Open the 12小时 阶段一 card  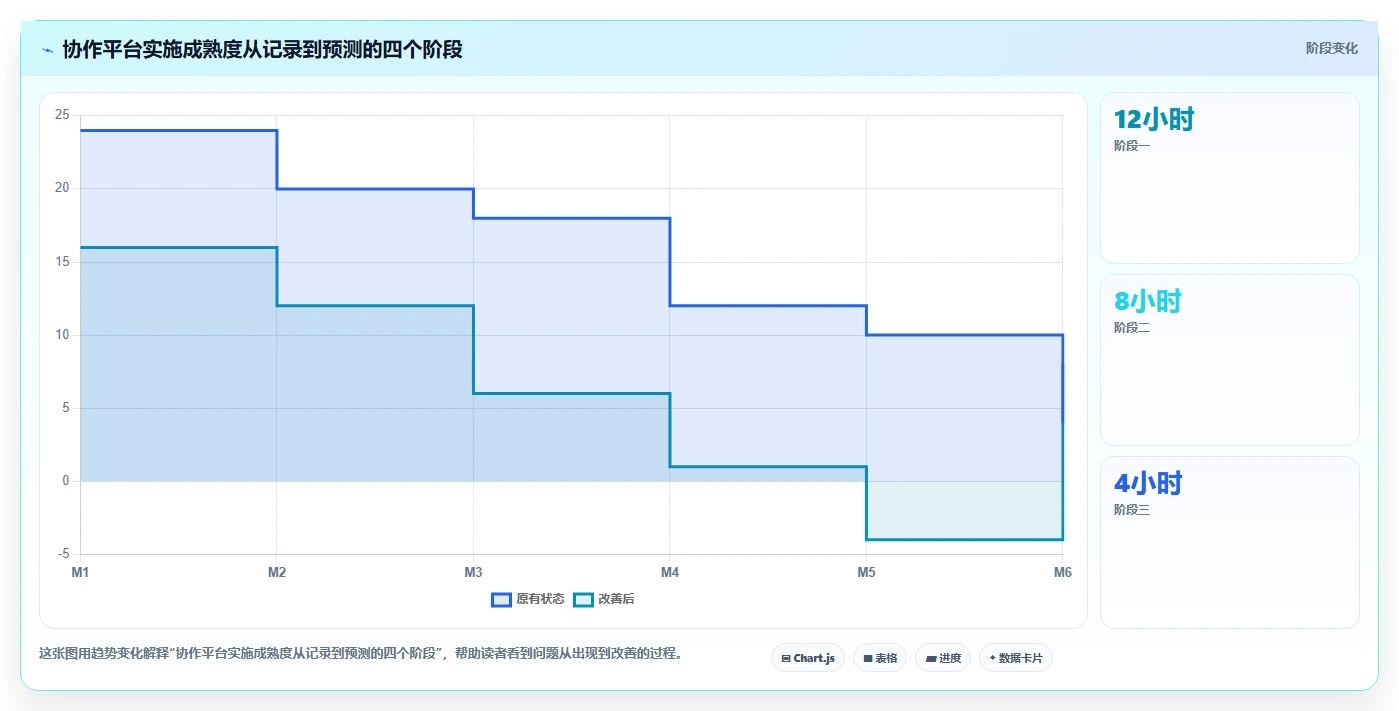tap(1230, 178)
